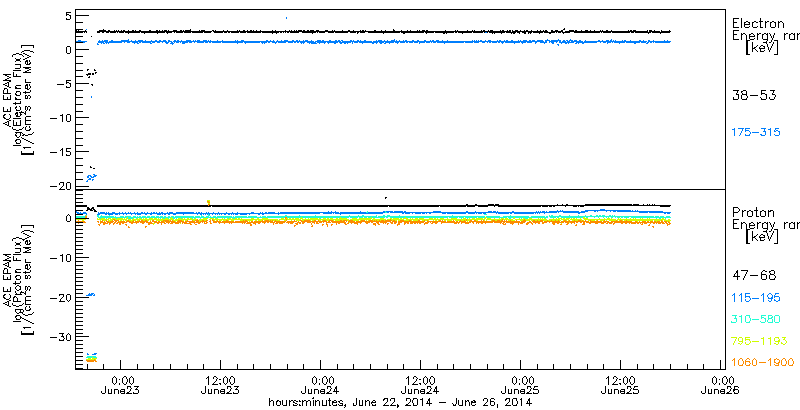Click the 12:00 June23 time axis label
This screenshot has width=800, height=410.
tap(221, 386)
